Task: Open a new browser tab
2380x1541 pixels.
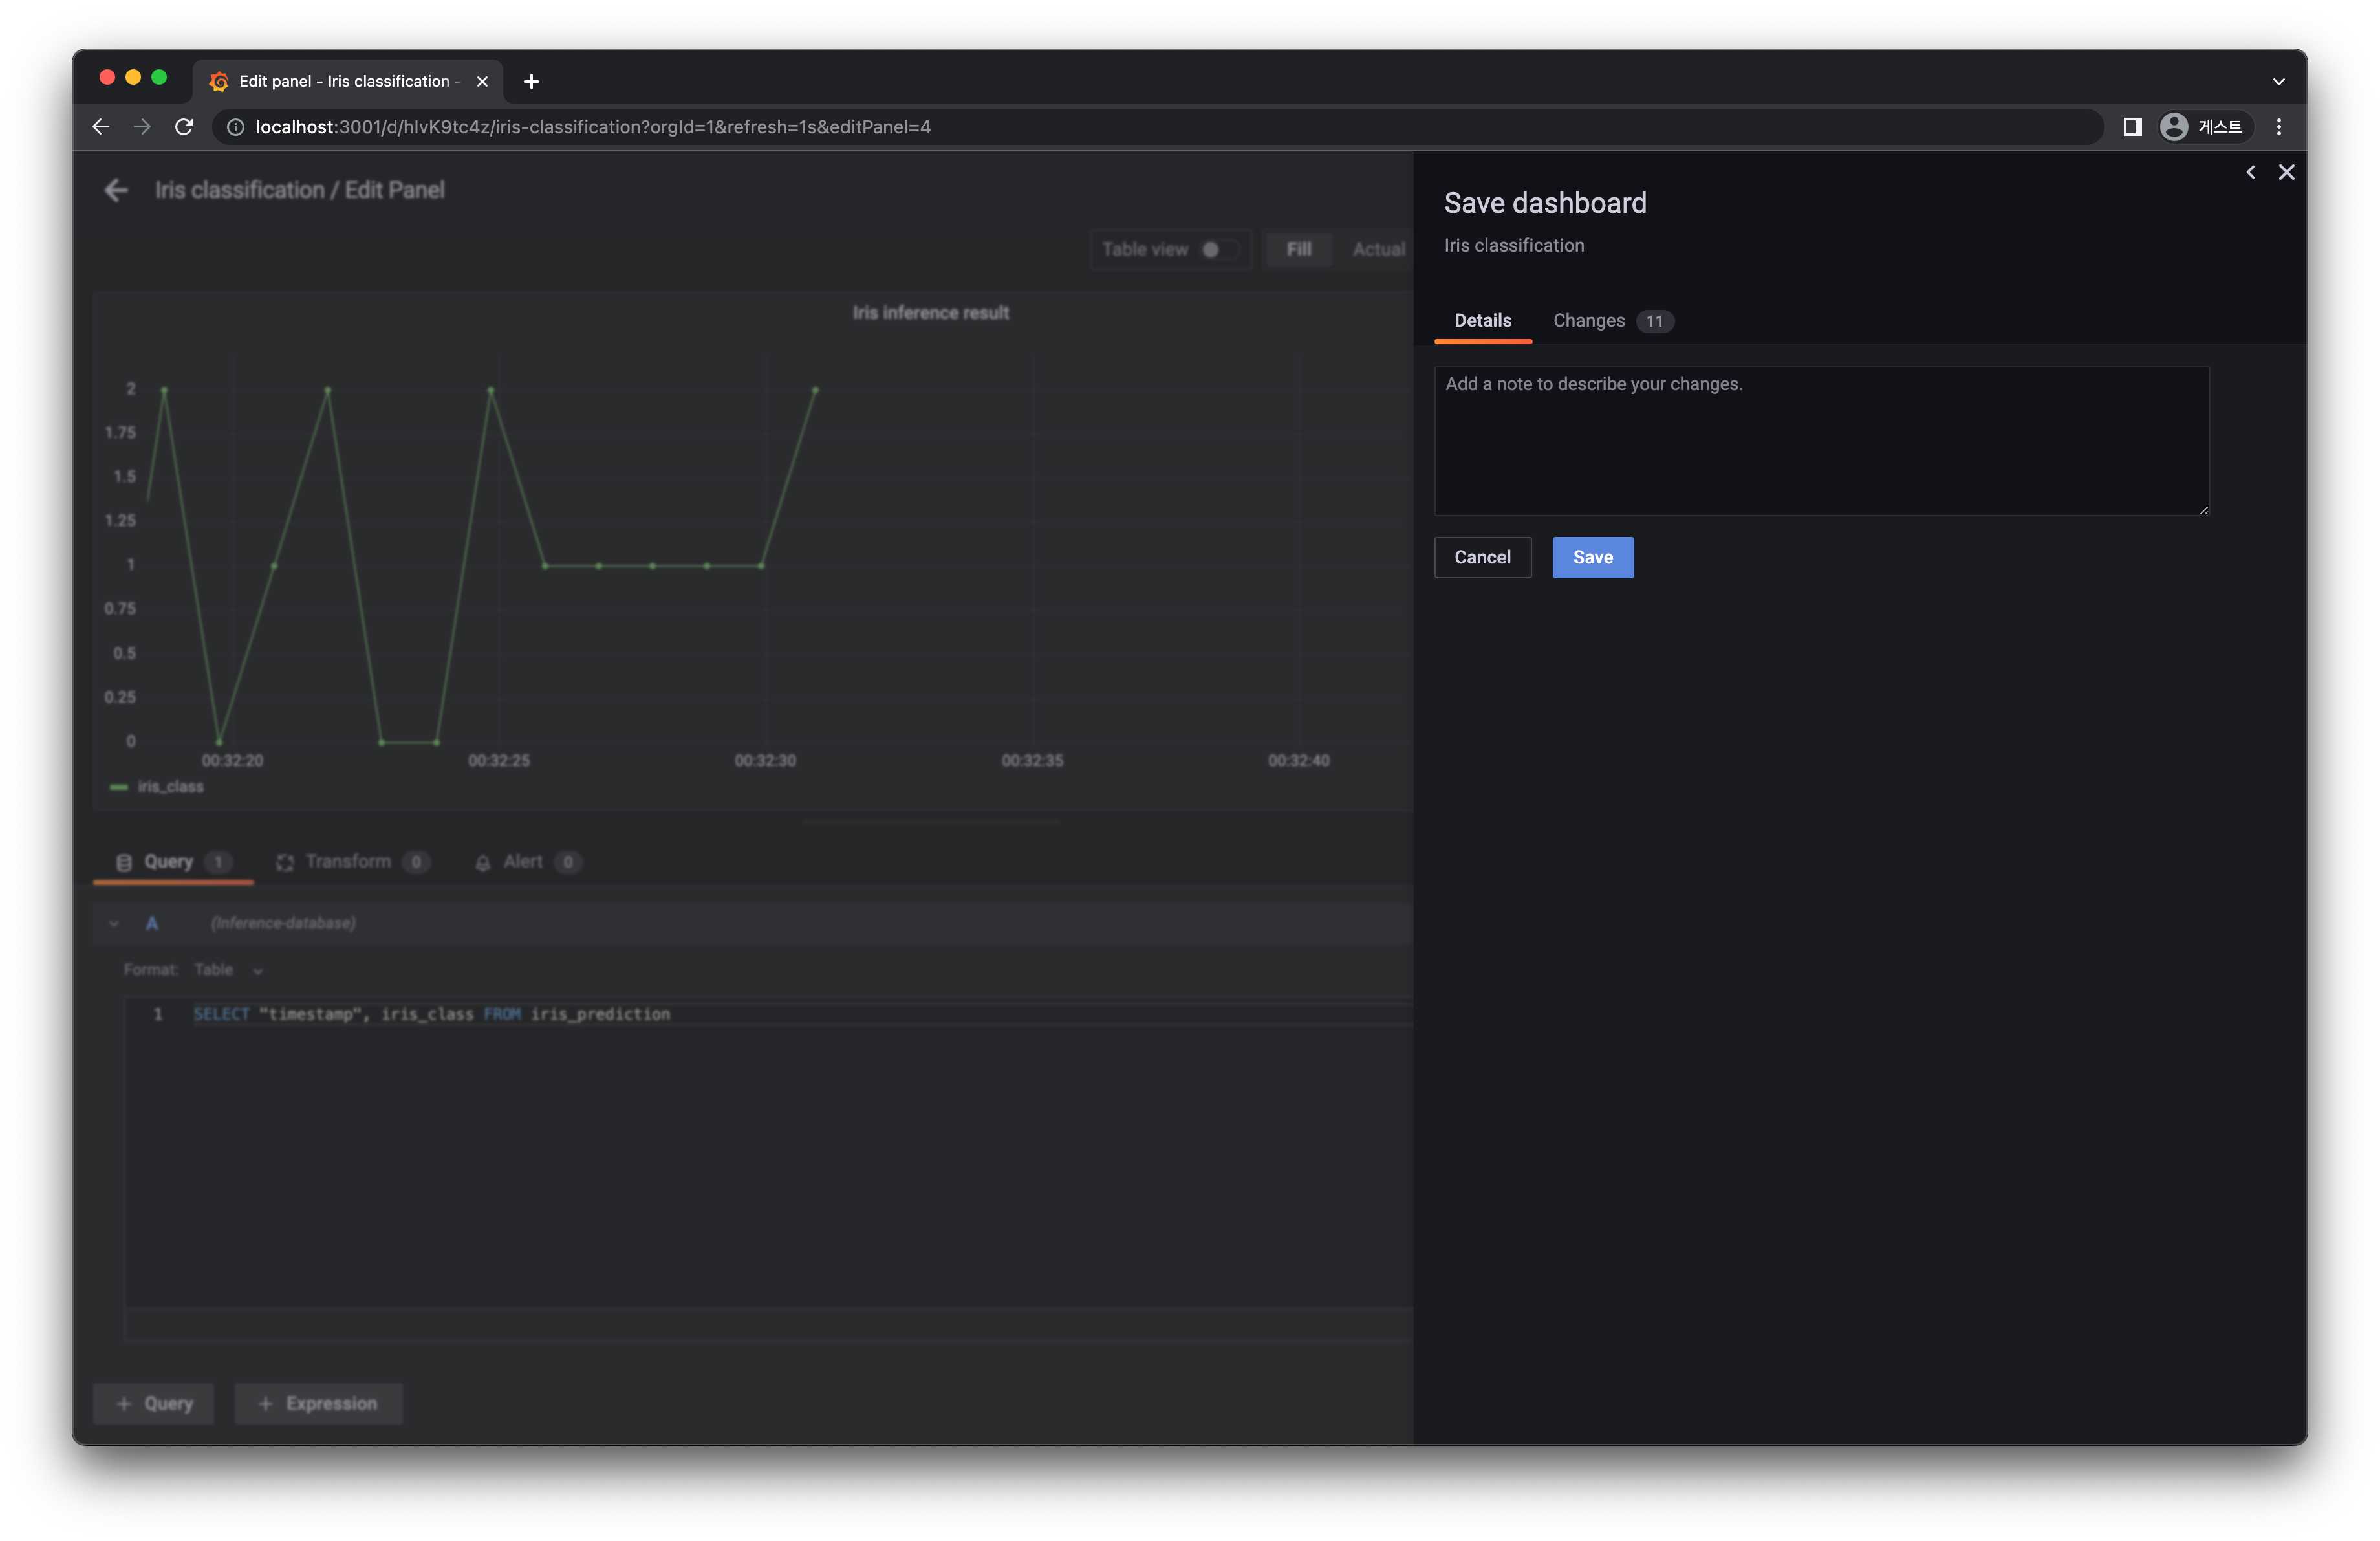Action: click(x=531, y=81)
